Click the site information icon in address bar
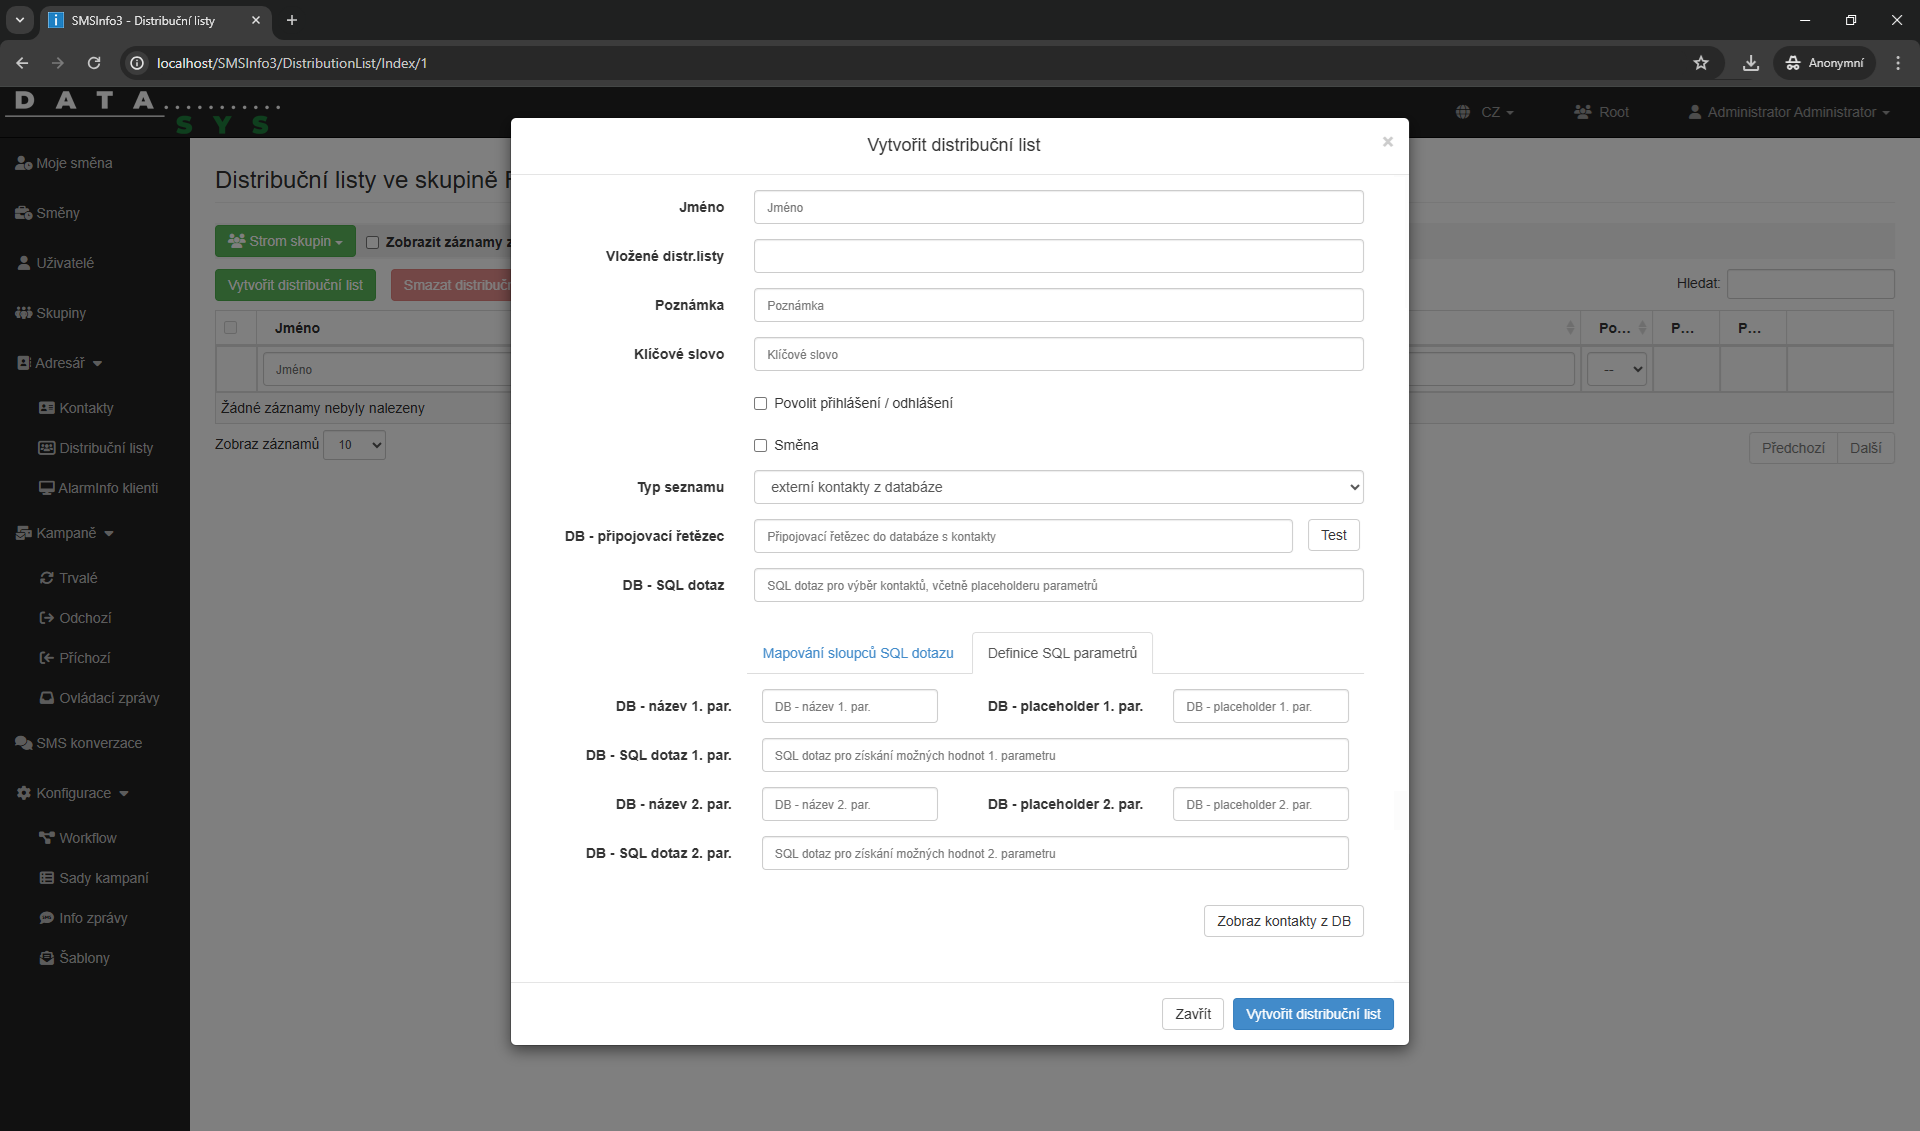 (138, 63)
